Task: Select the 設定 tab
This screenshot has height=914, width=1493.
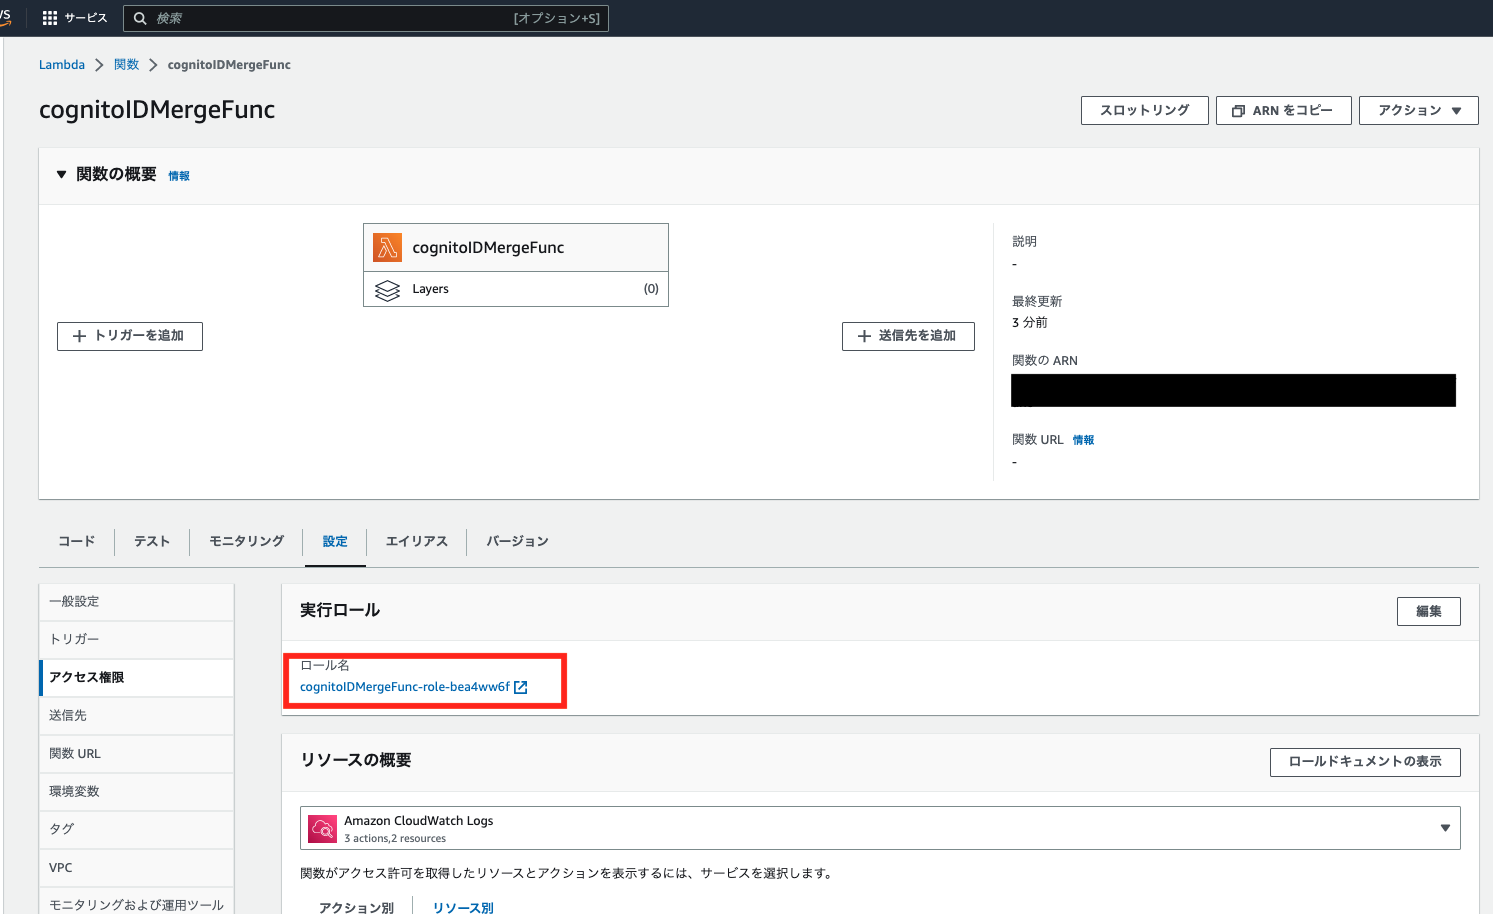Action: tap(335, 541)
